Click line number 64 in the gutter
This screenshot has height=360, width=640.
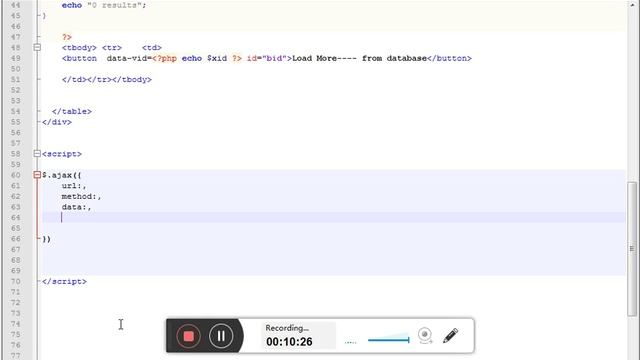(16, 218)
